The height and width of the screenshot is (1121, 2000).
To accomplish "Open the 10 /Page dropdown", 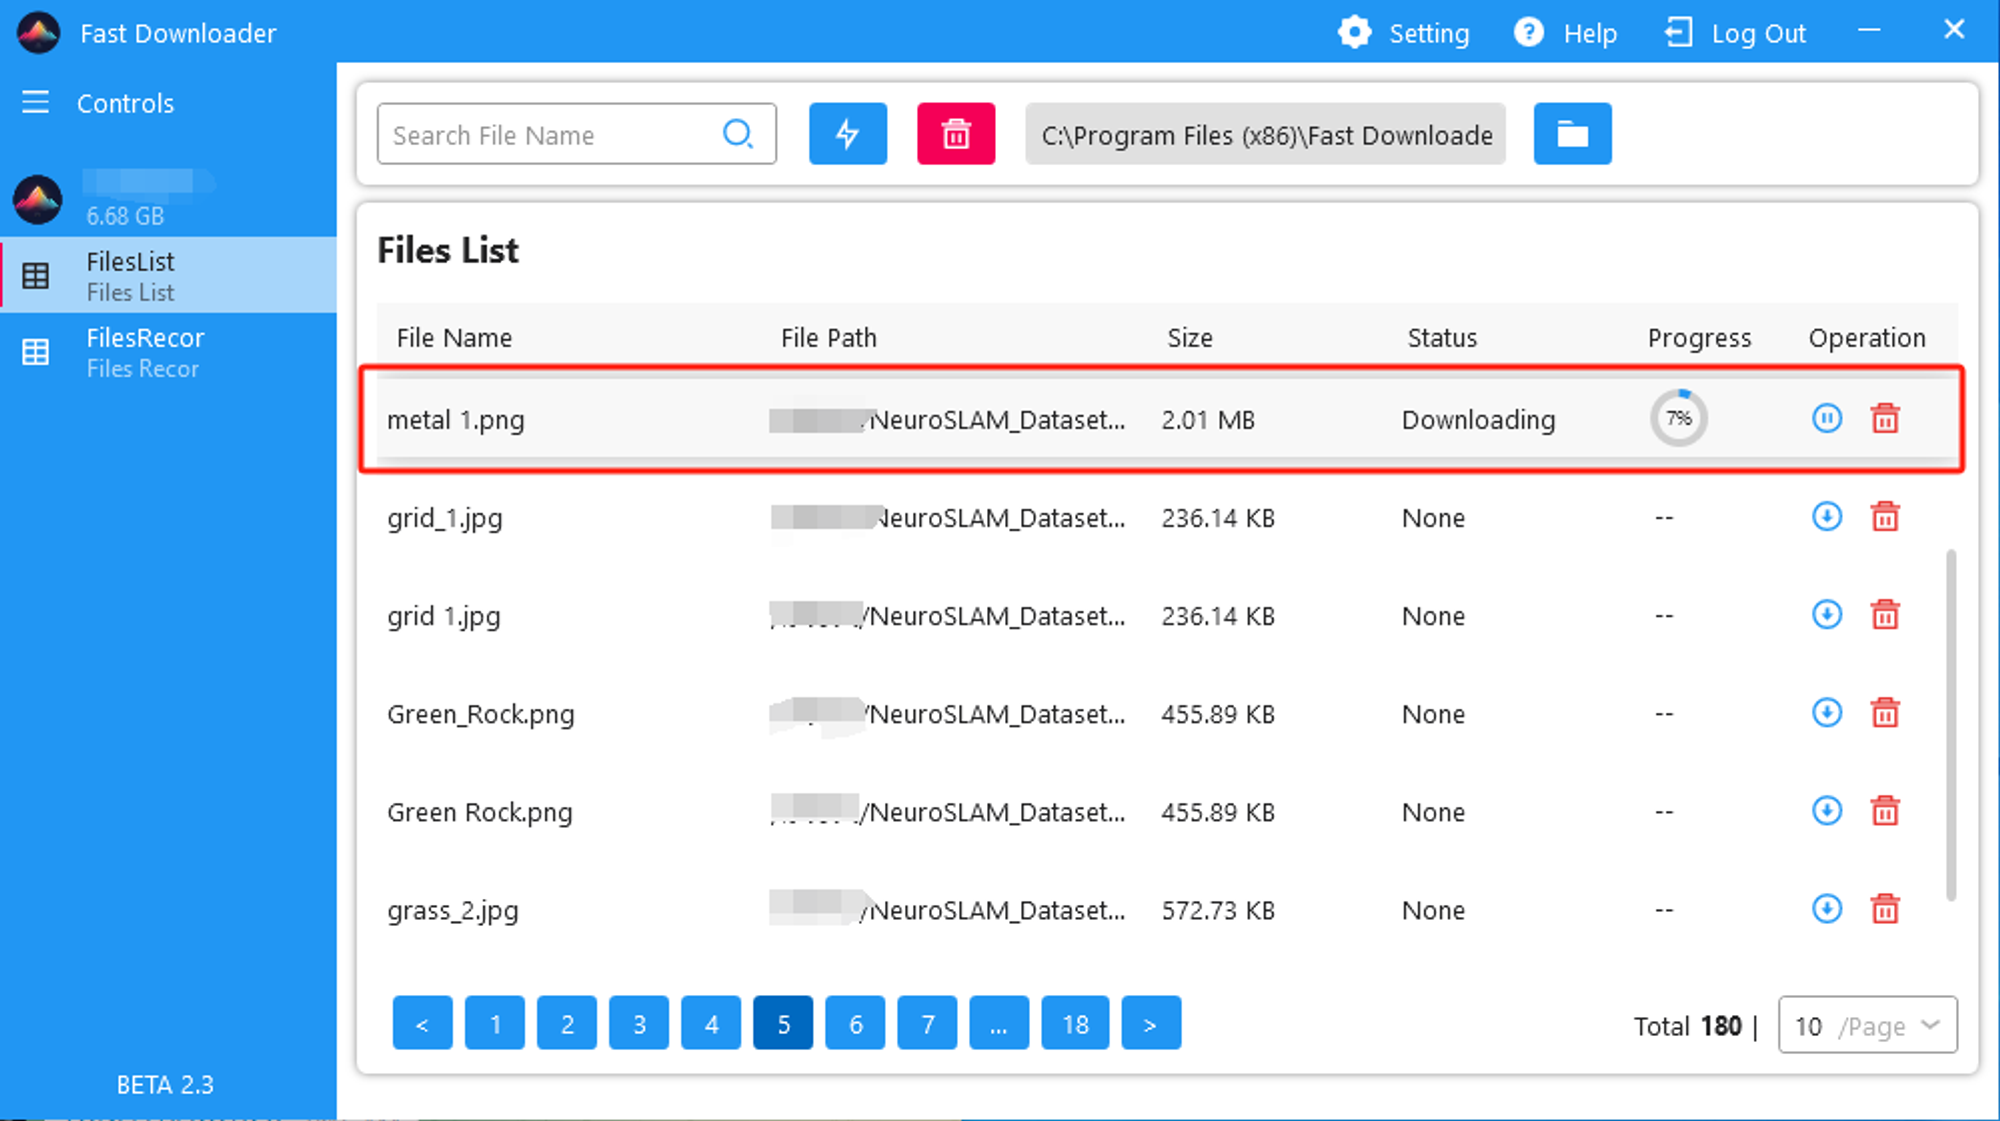I will [x=1867, y=1025].
